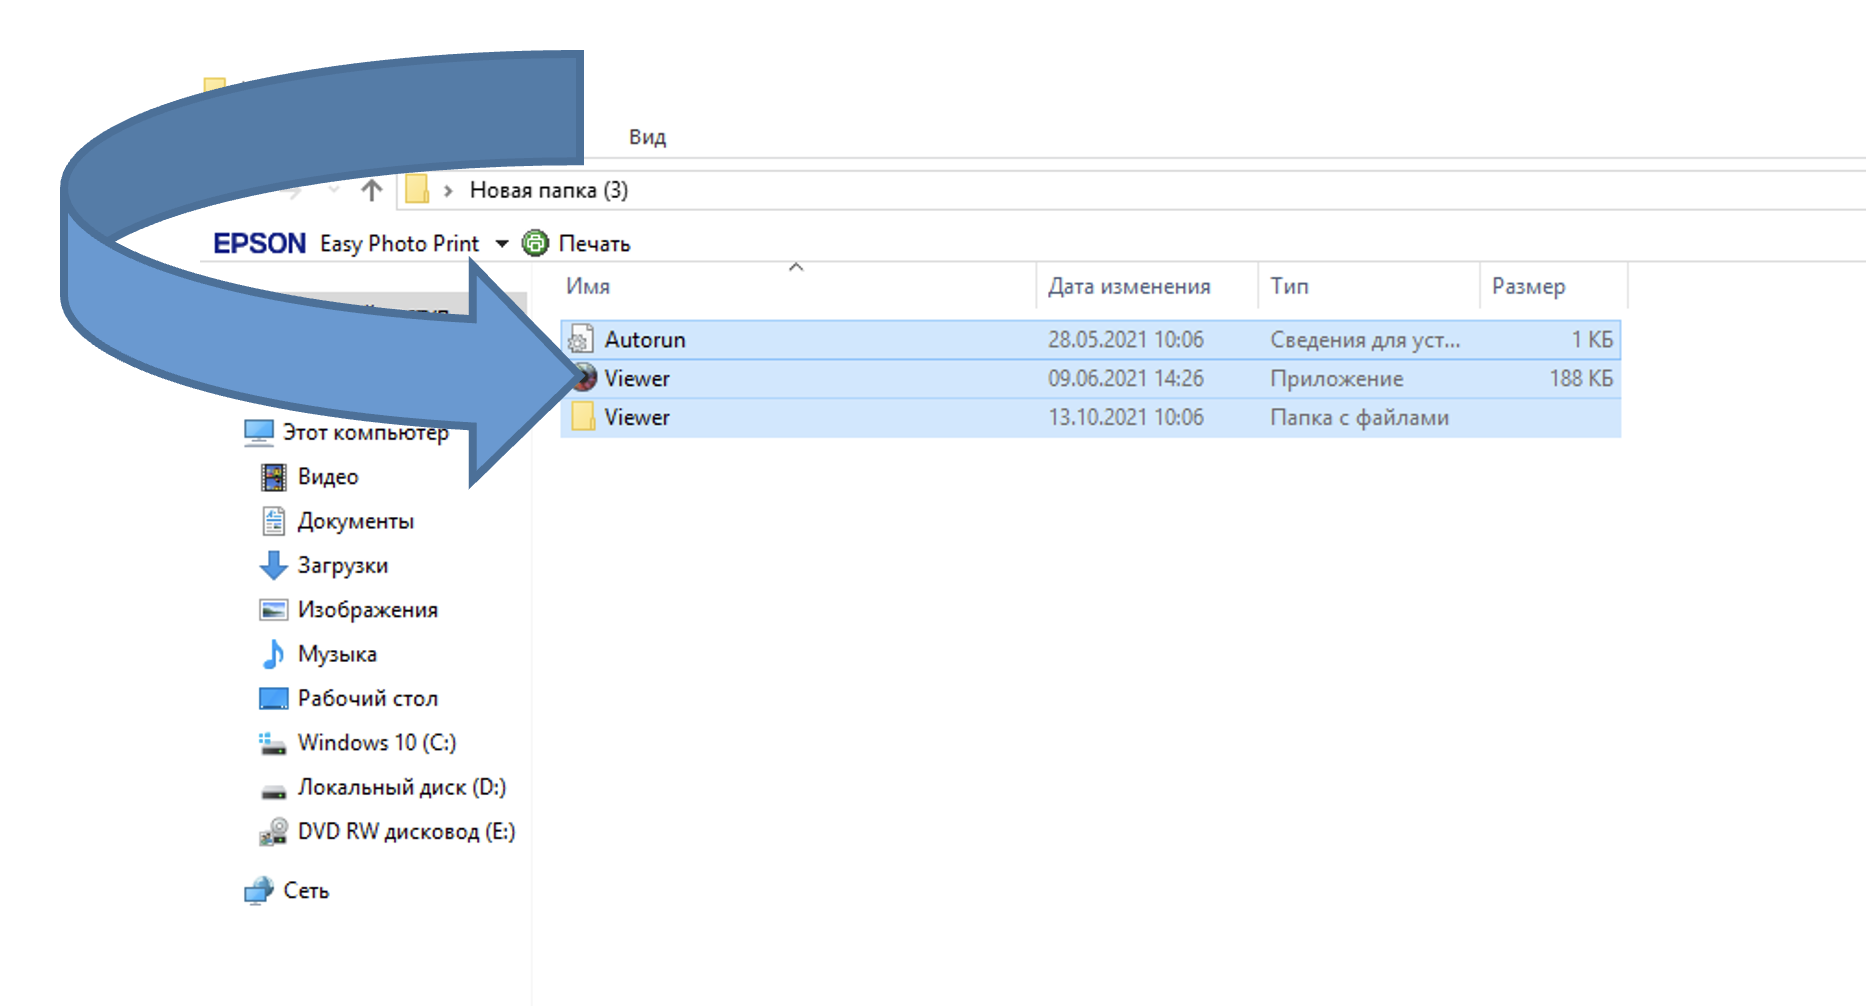1866x1006 pixels.
Task: Click the green Print icon
Action: tap(536, 243)
